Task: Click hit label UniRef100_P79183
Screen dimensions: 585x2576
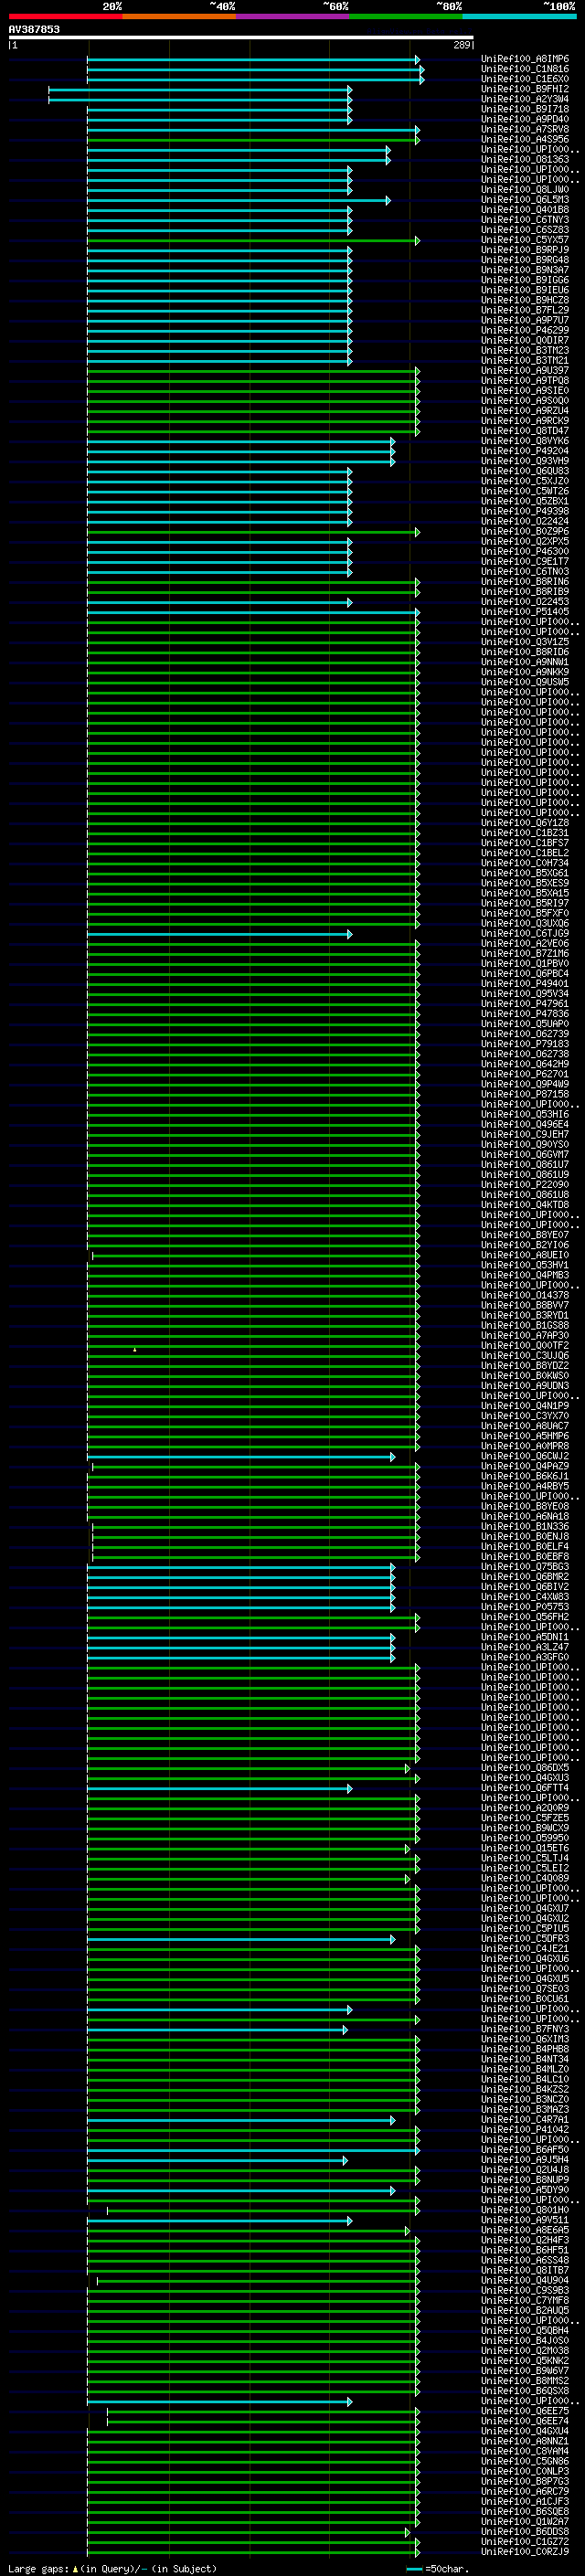Action: pyautogui.click(x=525, y=1043)
